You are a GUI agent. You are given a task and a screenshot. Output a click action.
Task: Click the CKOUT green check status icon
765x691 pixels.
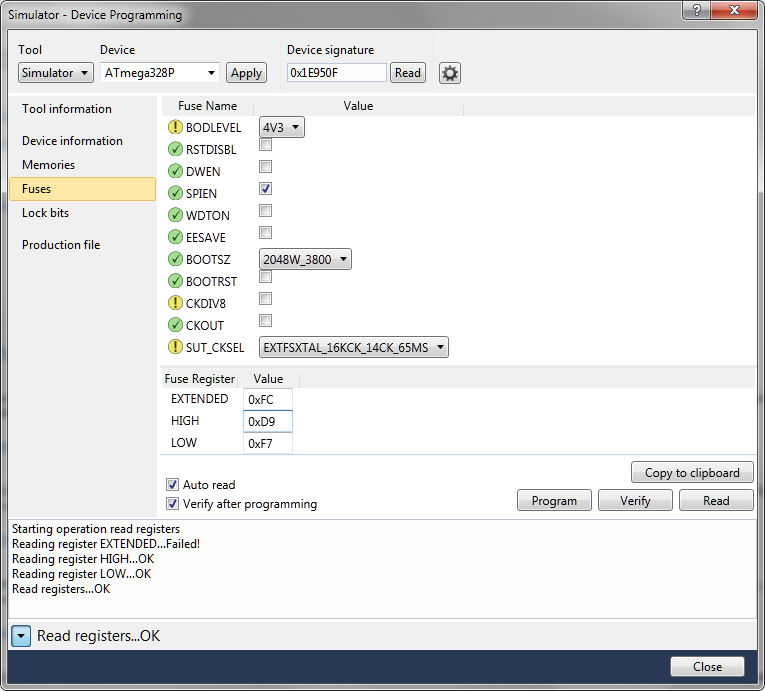click(175, 325)
